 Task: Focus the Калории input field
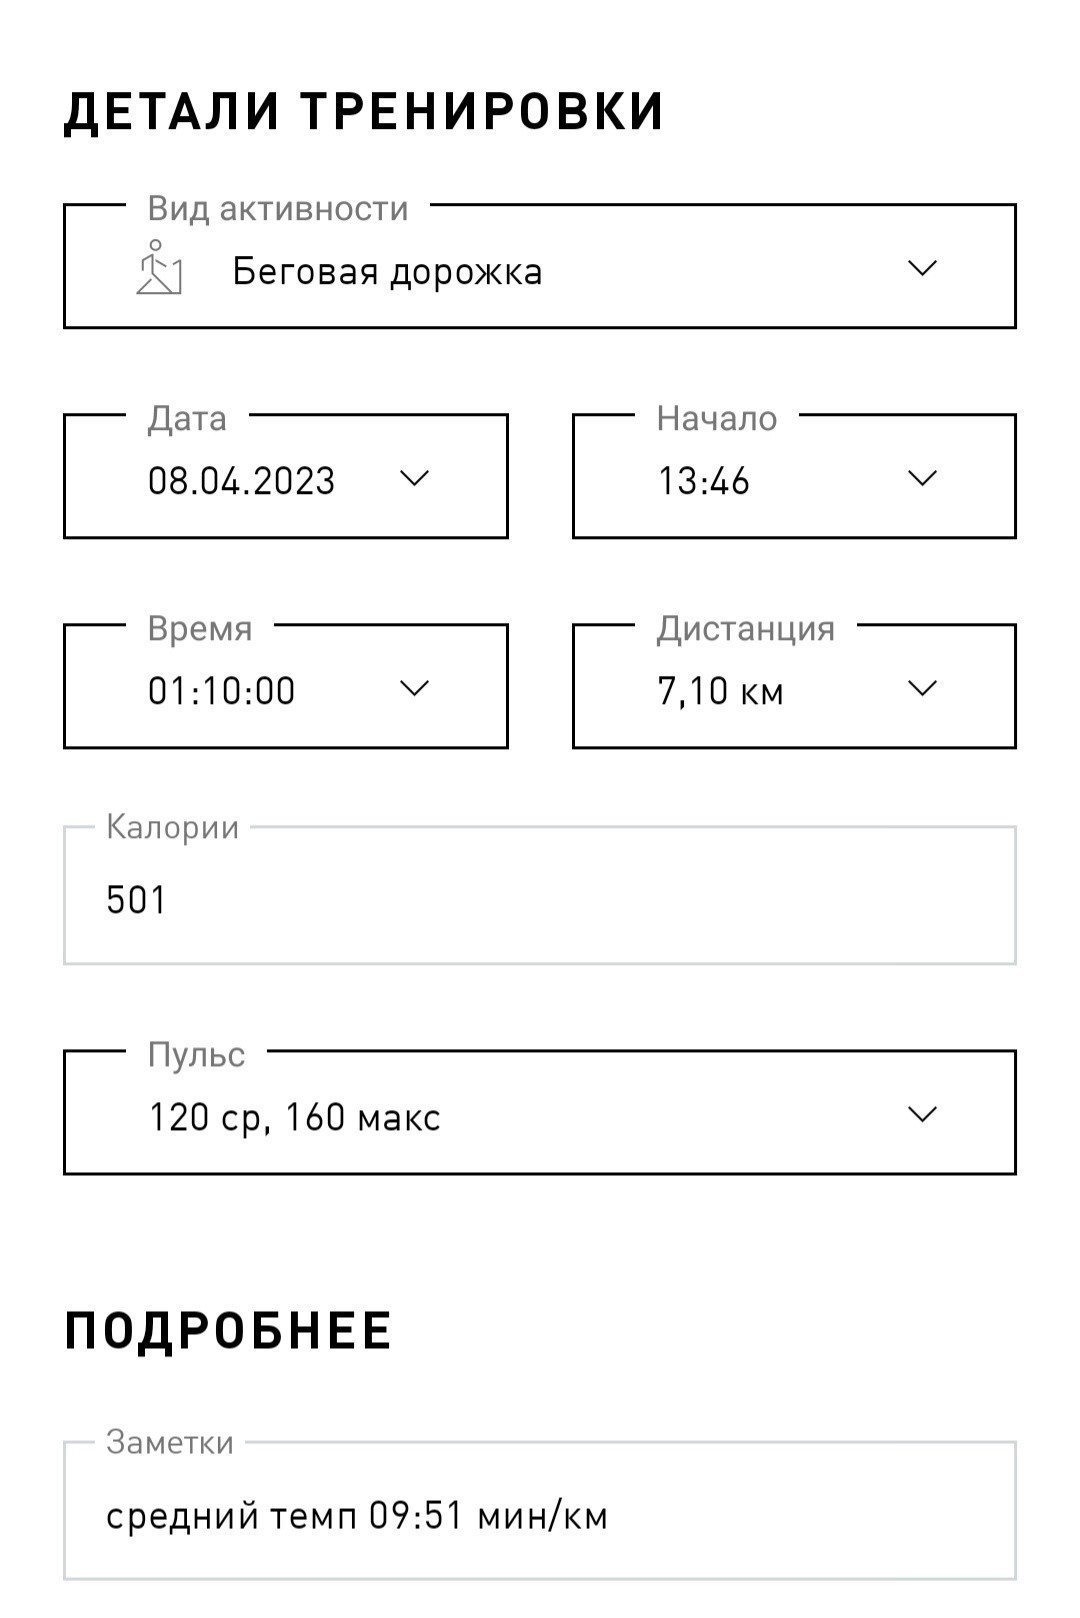(x=540, y=895)
